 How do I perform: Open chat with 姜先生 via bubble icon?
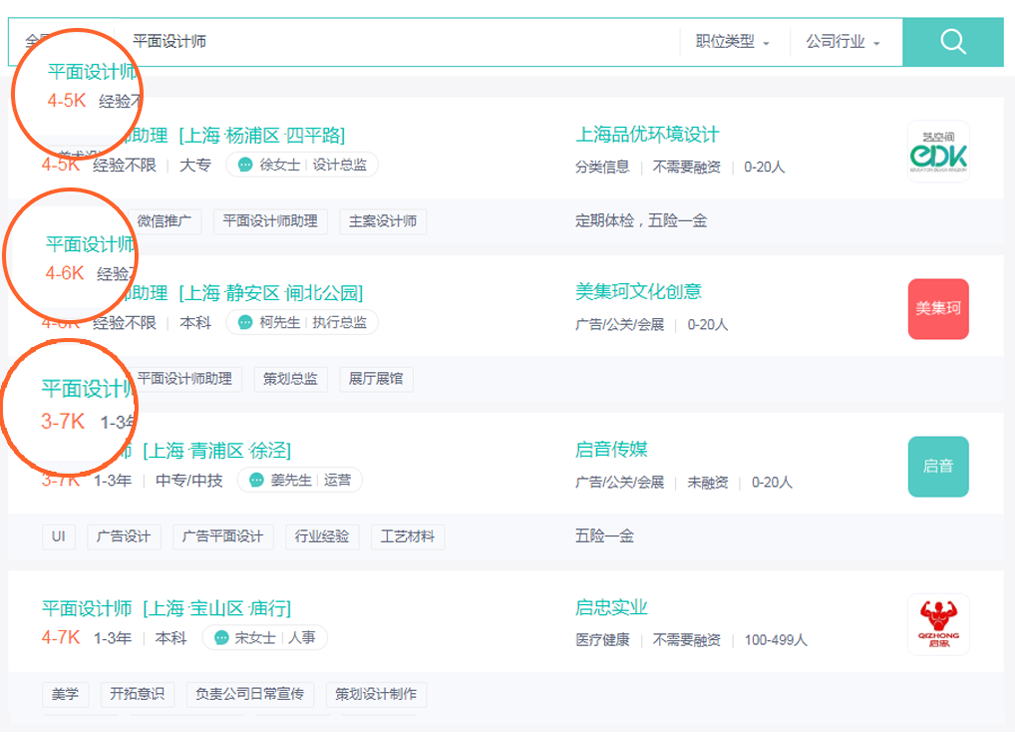click(x=256, y=480)
